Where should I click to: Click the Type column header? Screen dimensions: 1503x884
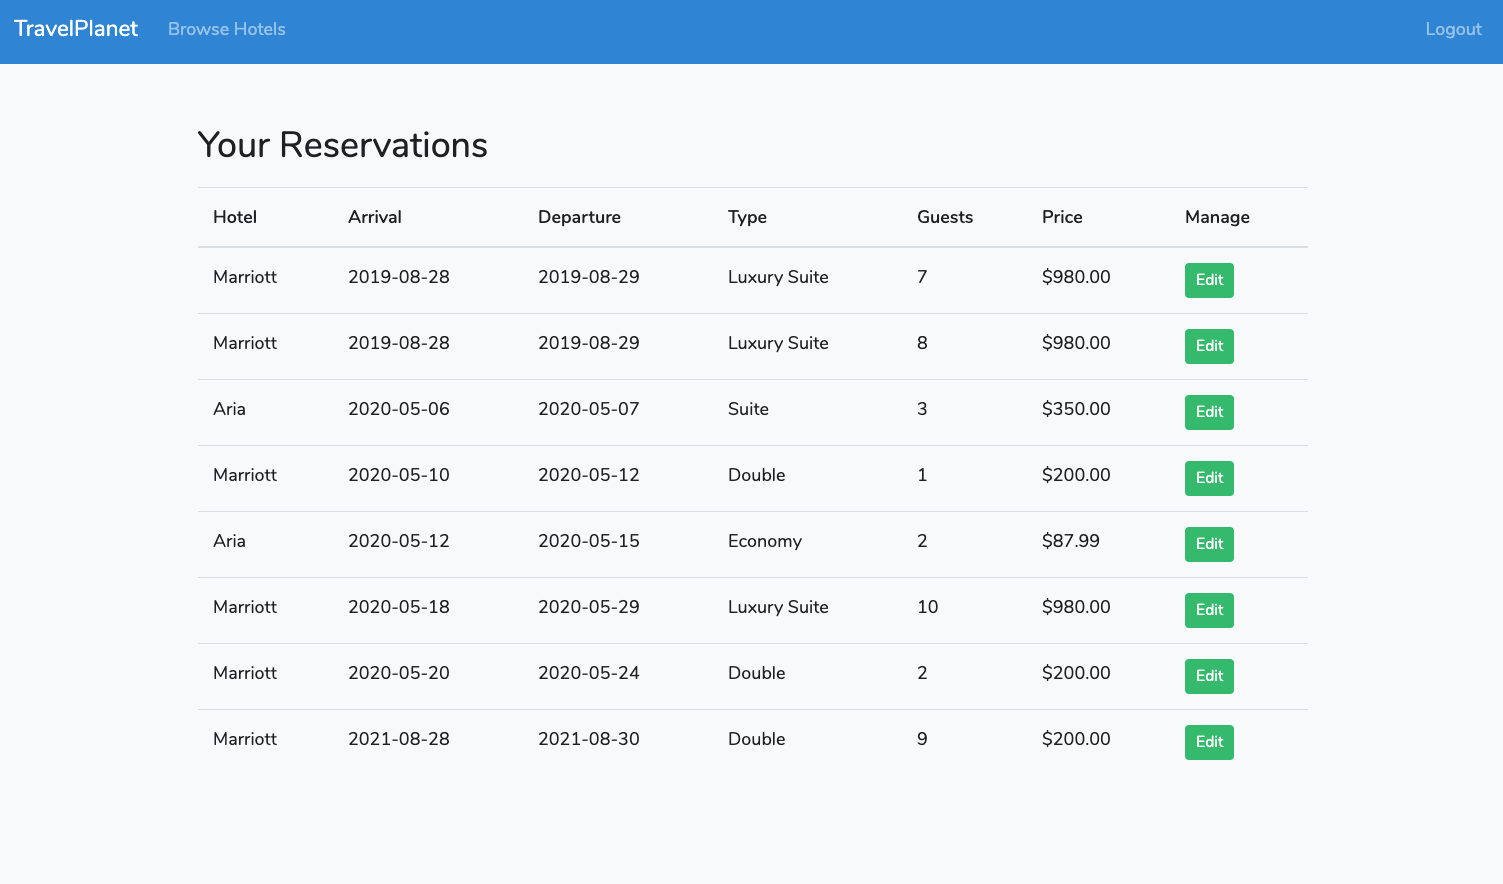tap(747, 217)
